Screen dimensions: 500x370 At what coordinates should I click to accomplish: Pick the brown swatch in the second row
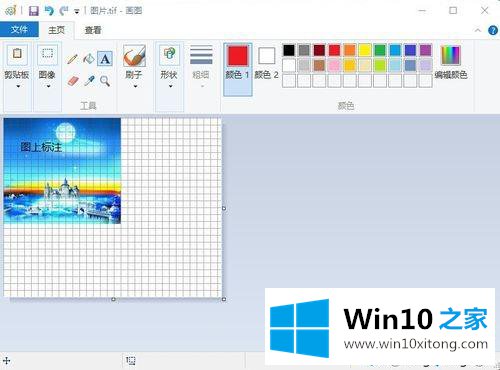tap(319, 65)
